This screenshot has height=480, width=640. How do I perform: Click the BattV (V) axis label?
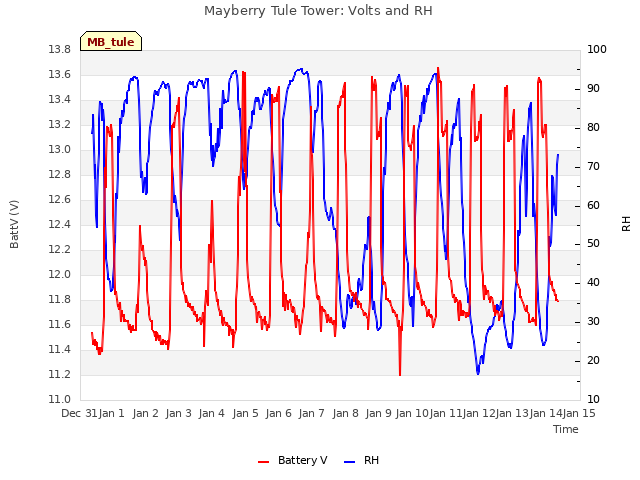(x=14, y=224)
